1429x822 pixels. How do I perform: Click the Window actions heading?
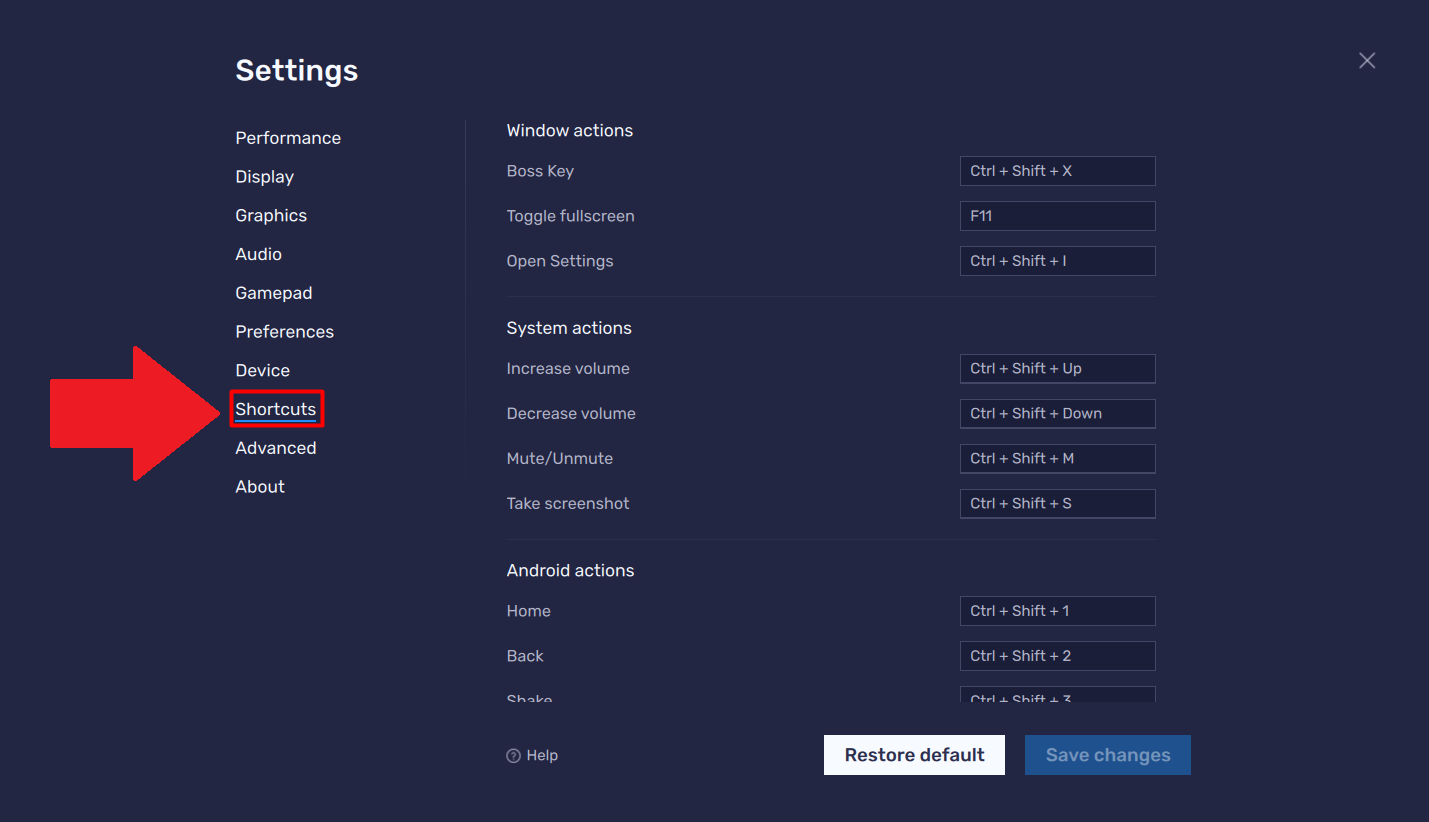click(x=570, y=131)
